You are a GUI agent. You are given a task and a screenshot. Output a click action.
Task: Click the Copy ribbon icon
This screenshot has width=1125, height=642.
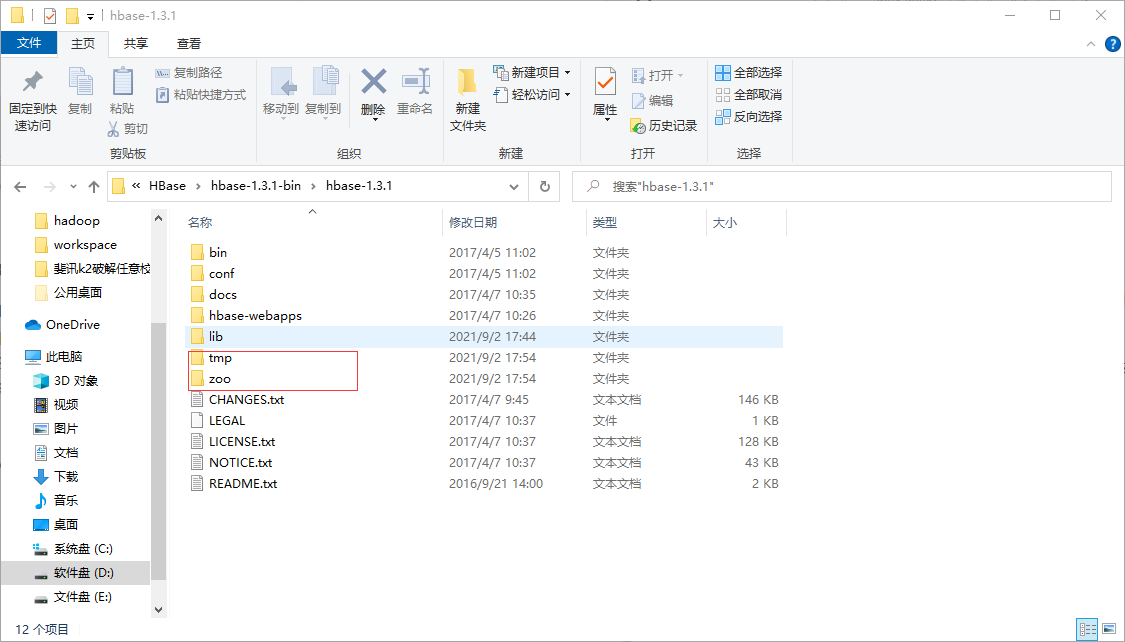pos(80,81)
